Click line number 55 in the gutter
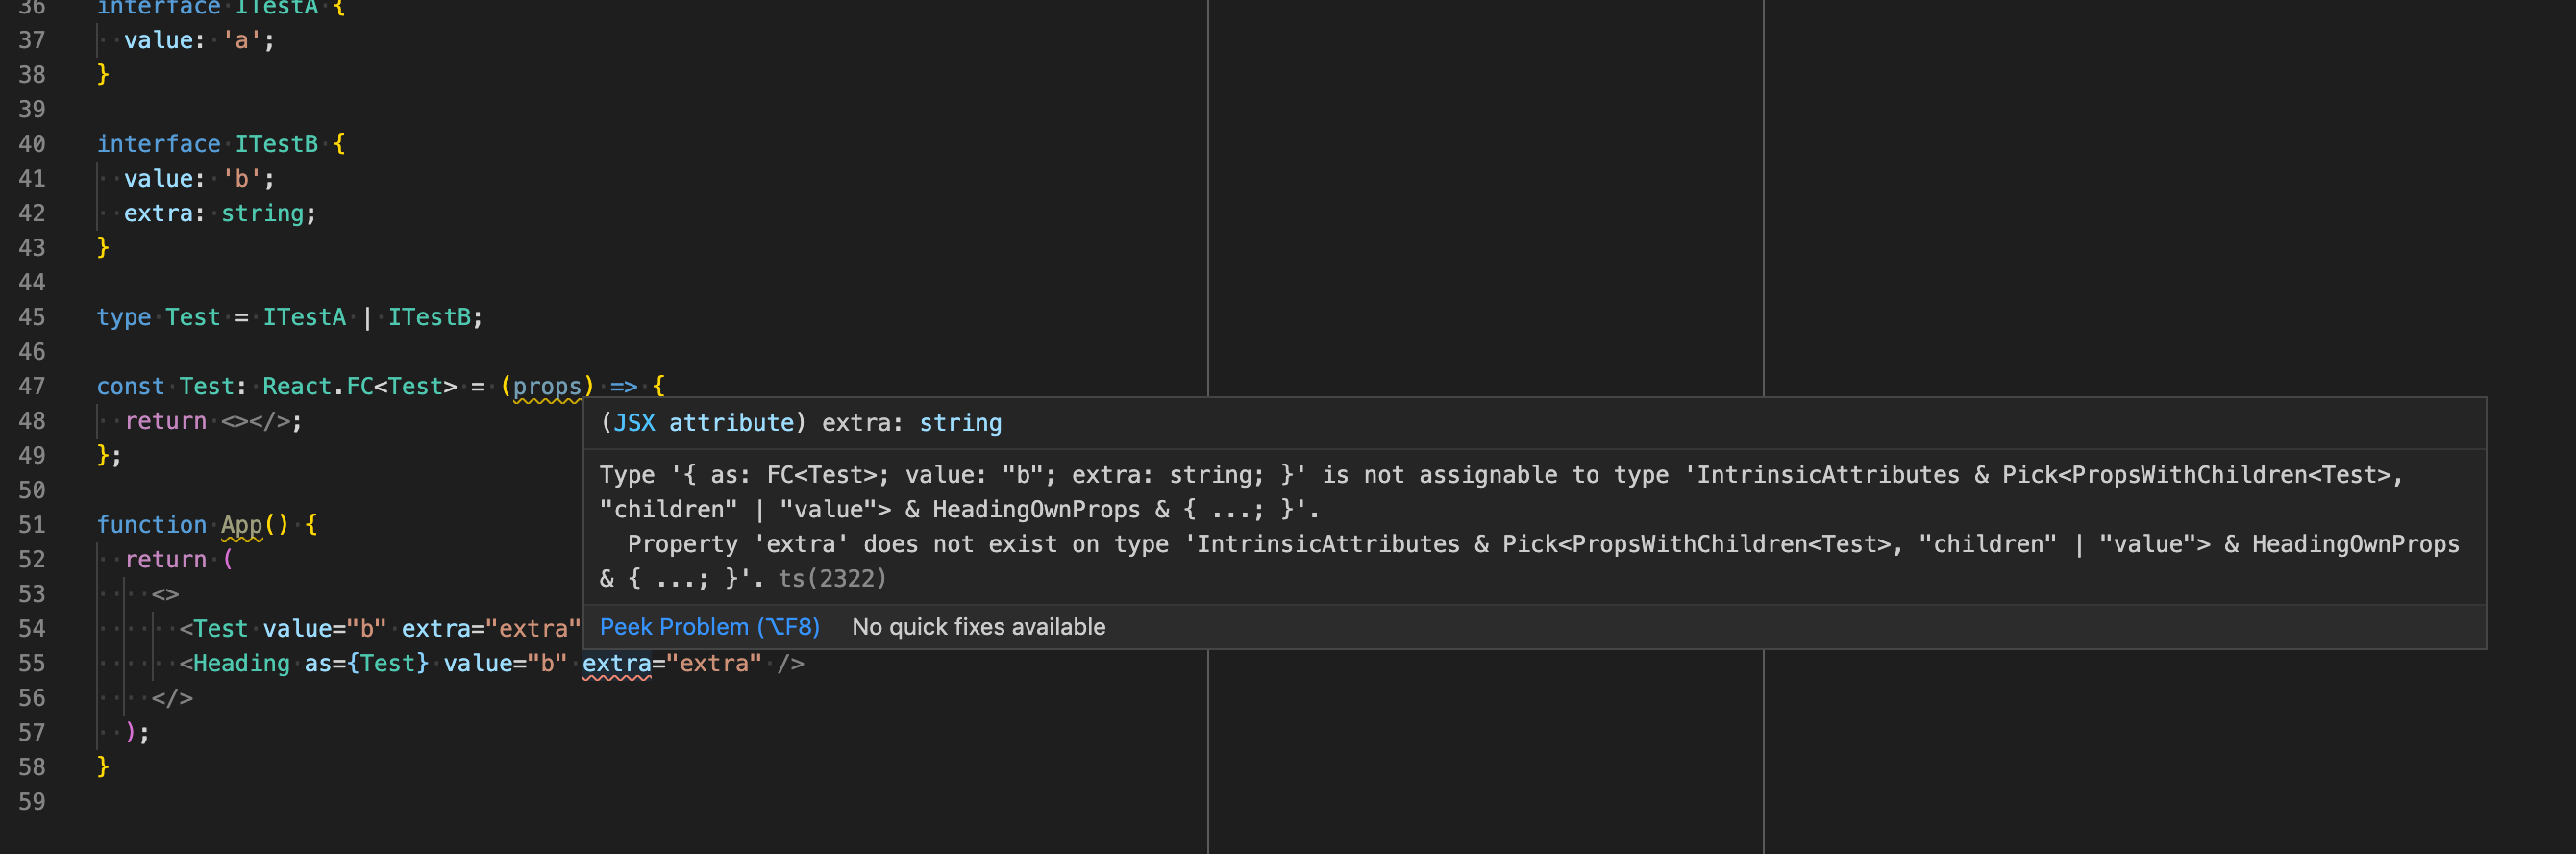Screen dimensions: 2576x854 coord(32,663)
